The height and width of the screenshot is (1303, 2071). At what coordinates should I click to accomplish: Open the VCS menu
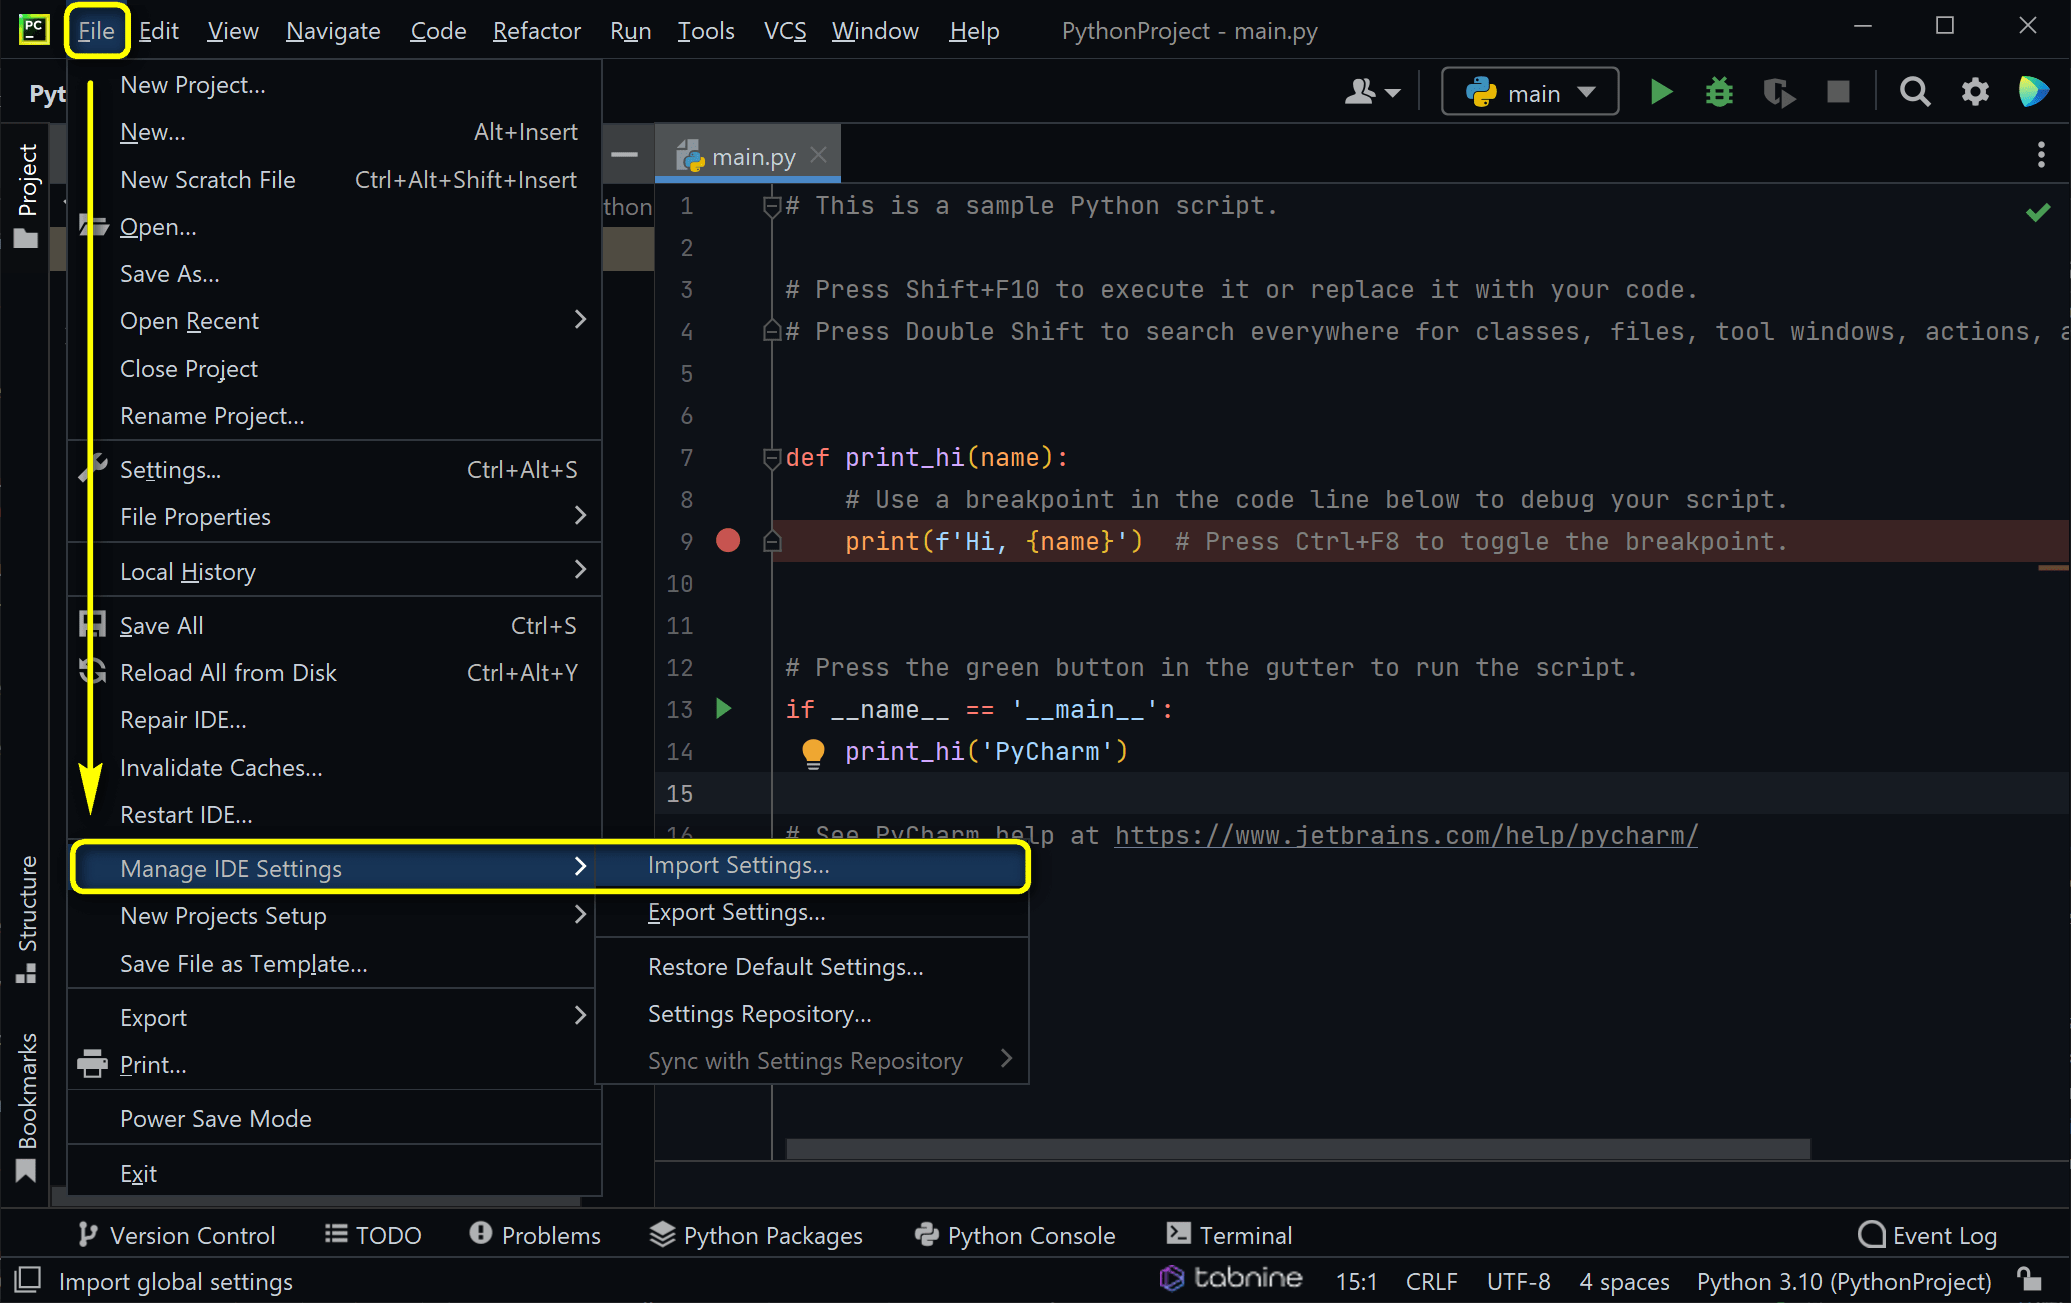tap(785, 30)
